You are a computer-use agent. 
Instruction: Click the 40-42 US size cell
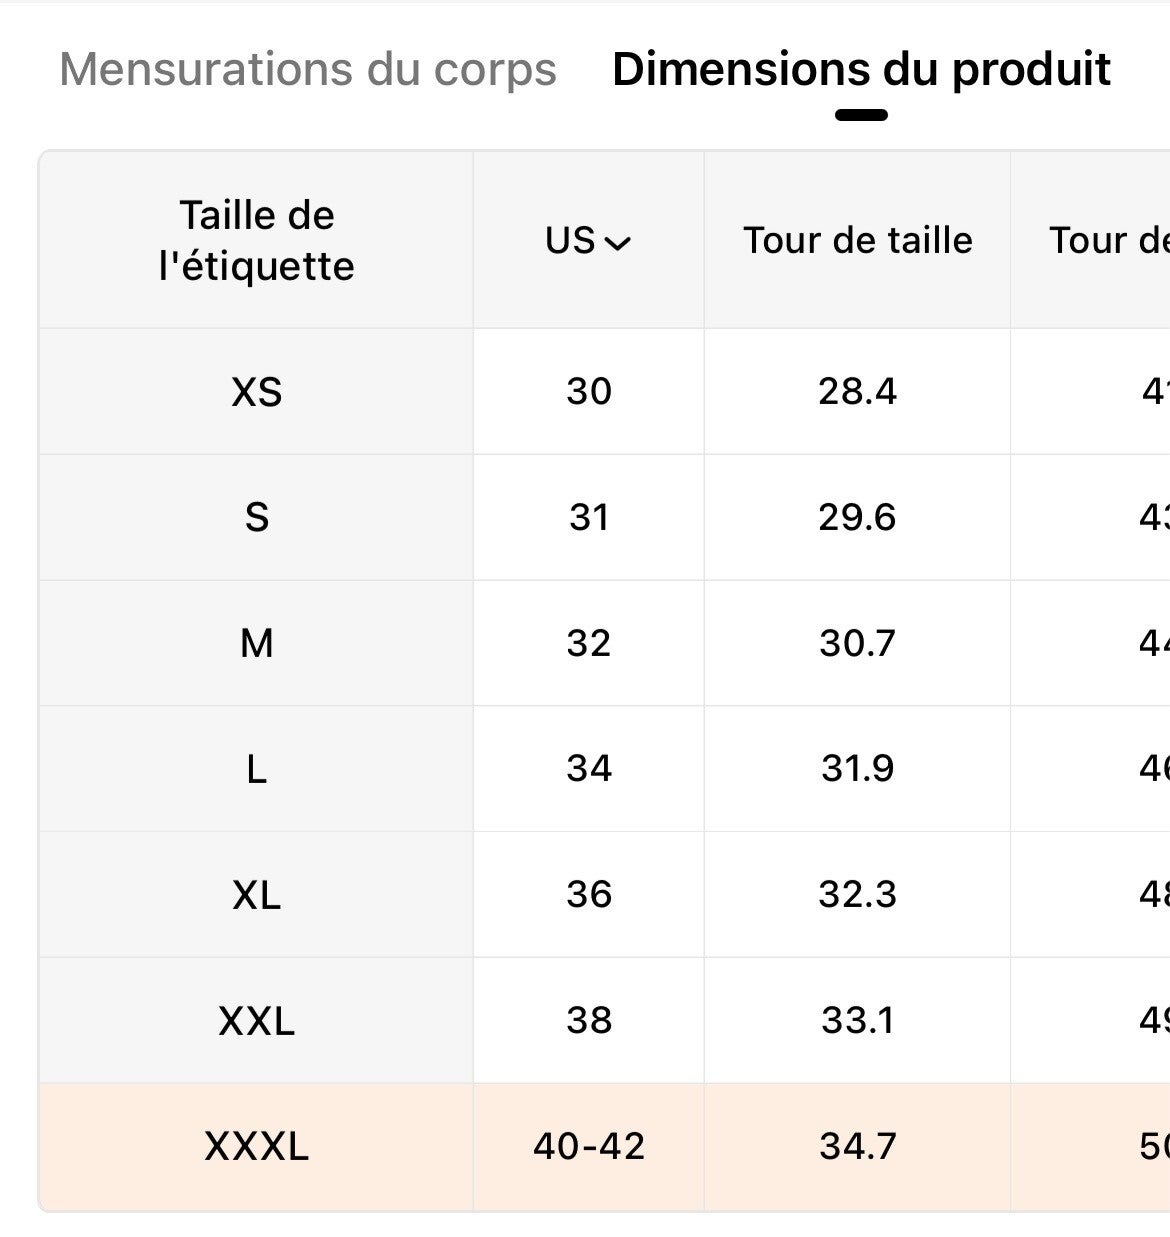(x=588, y=1146)
